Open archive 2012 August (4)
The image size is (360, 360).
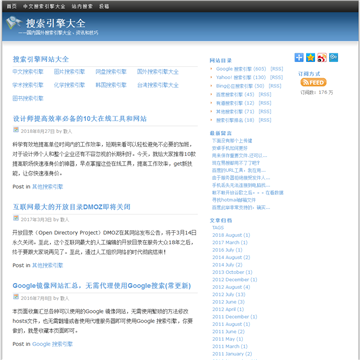pyautogui.click(x=231, y=287)
